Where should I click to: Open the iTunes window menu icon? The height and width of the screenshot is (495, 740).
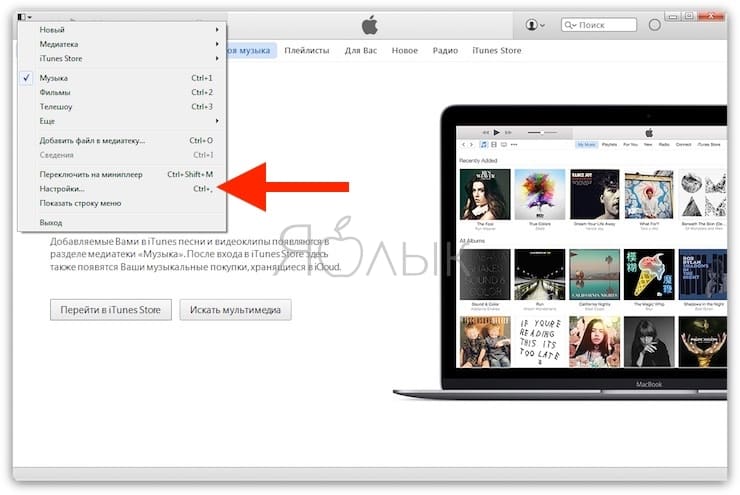point(24,17)
